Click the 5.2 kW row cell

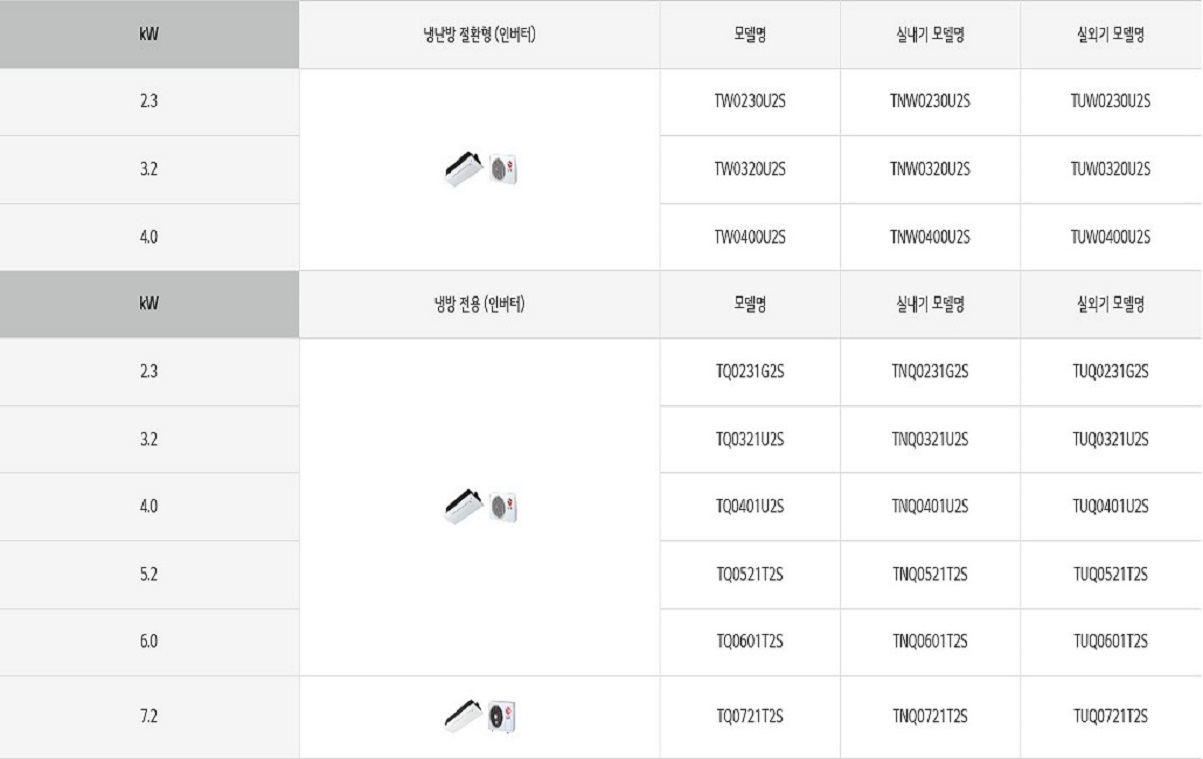coord(149,575)
